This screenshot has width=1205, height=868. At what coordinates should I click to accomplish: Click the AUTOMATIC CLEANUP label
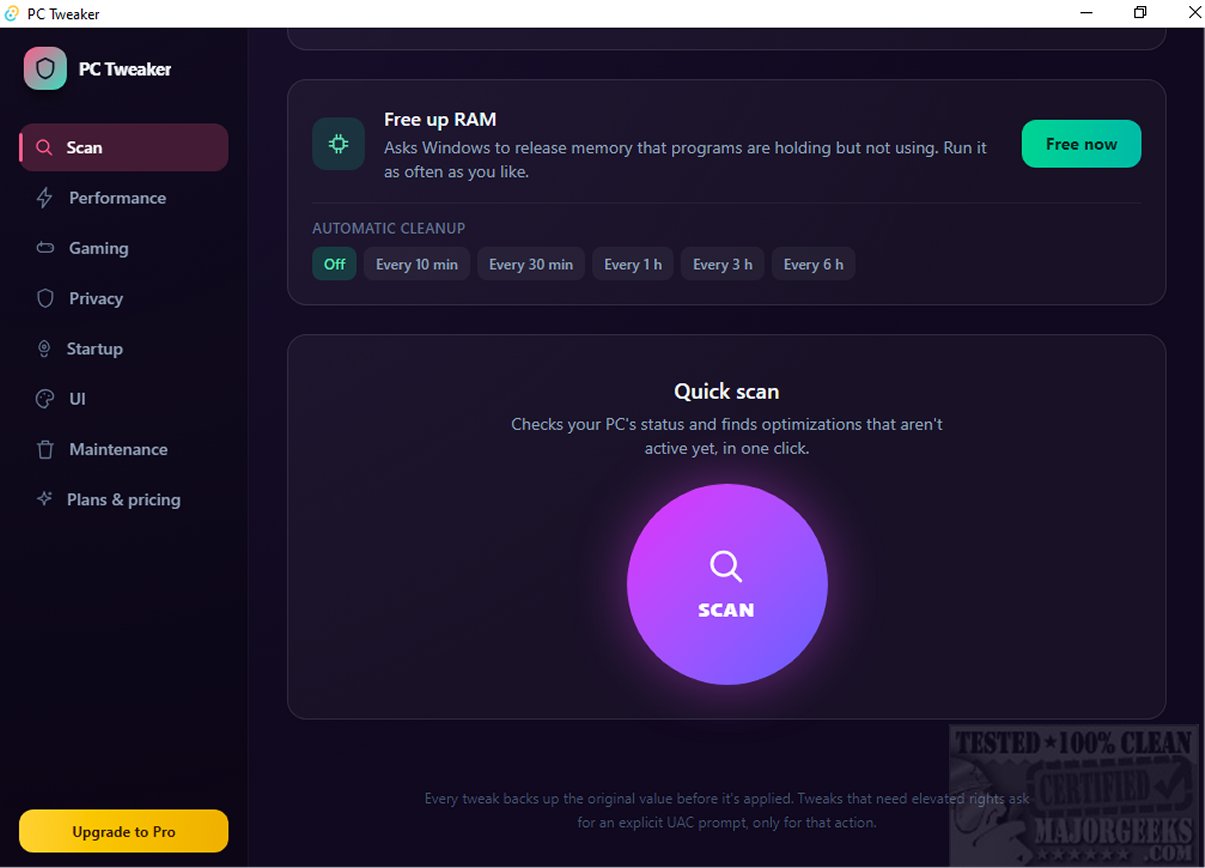coord(388,228)
